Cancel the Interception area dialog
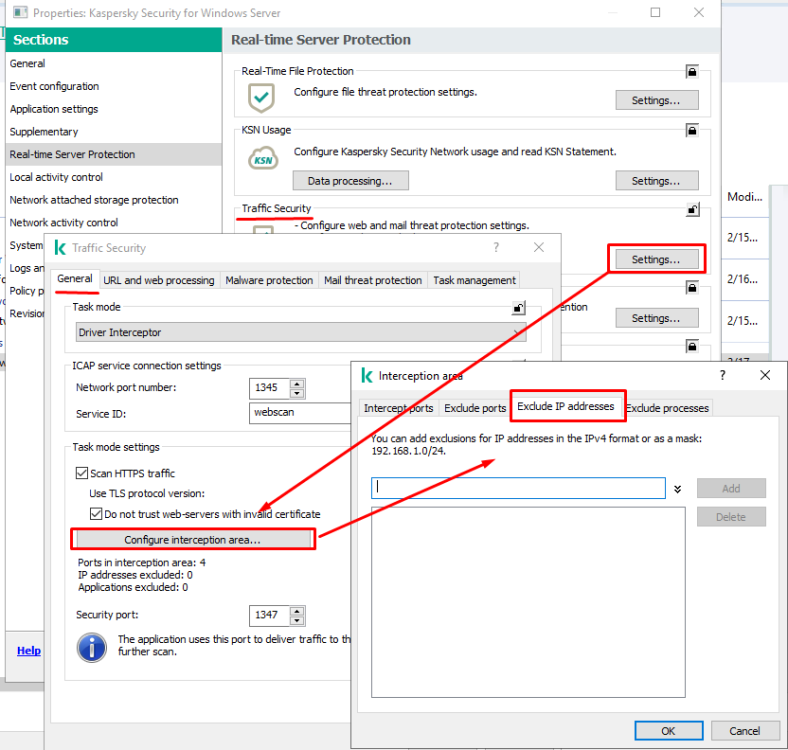The image size is (788, 750). (744, 731)
